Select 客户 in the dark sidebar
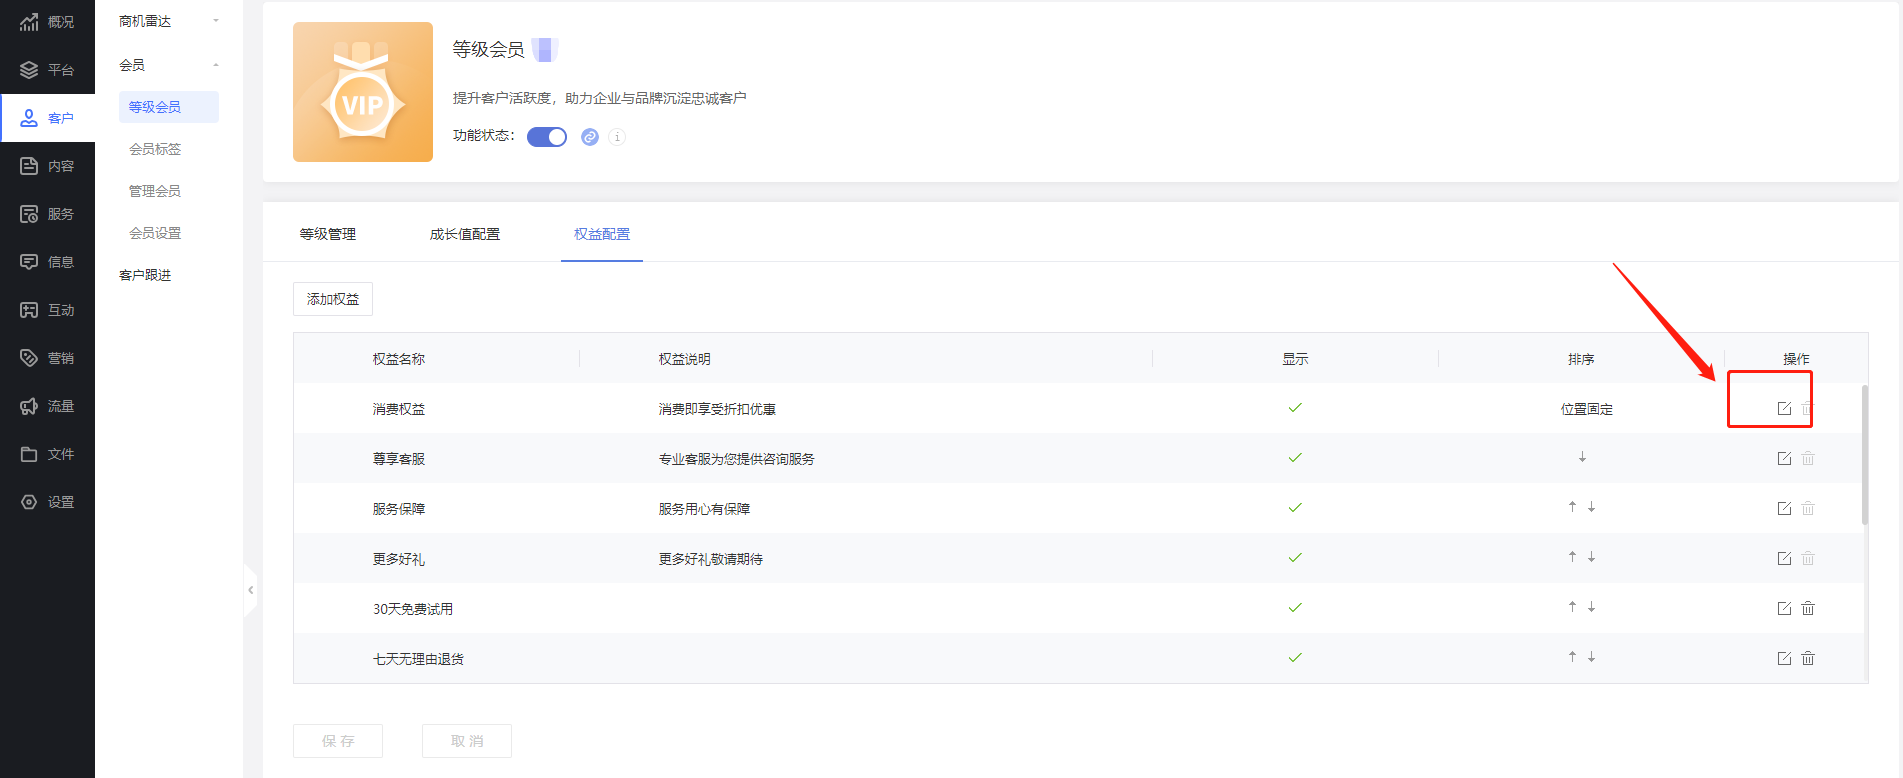Viewport: 1903px width, 778px height. (47, 118)
